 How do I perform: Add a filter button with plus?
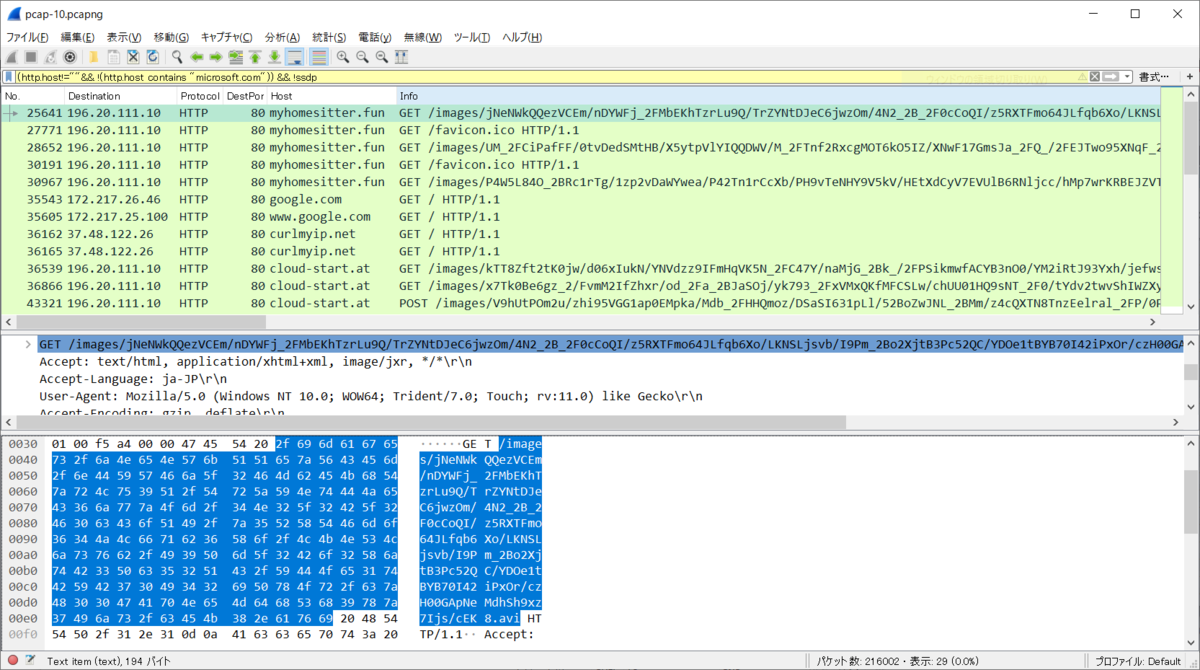click(1189, 76)
